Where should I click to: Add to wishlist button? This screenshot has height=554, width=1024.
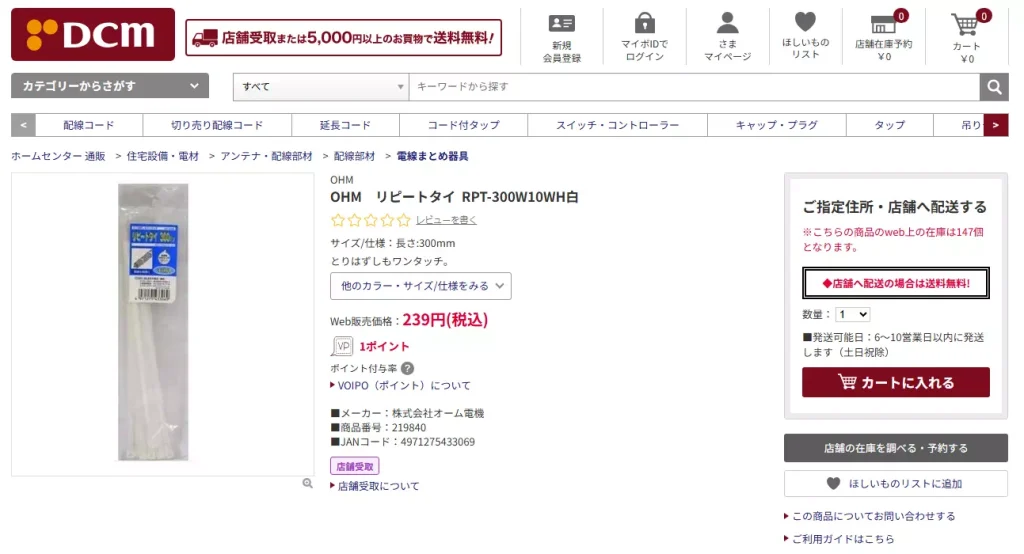tap(895, 483)
